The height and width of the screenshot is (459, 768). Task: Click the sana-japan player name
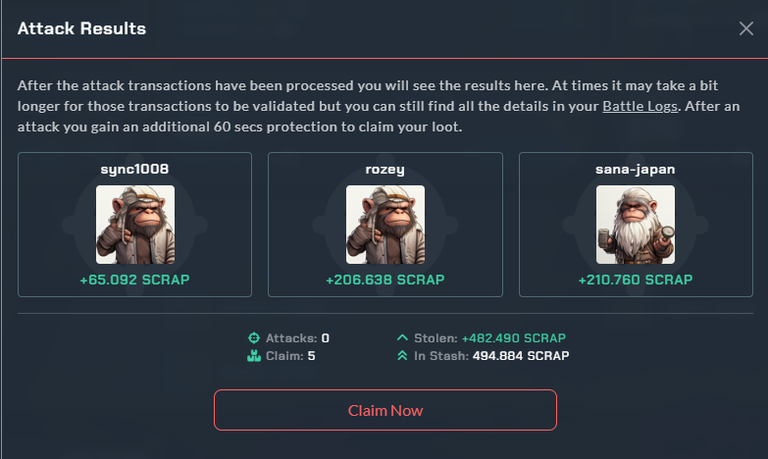coord(635,169)
